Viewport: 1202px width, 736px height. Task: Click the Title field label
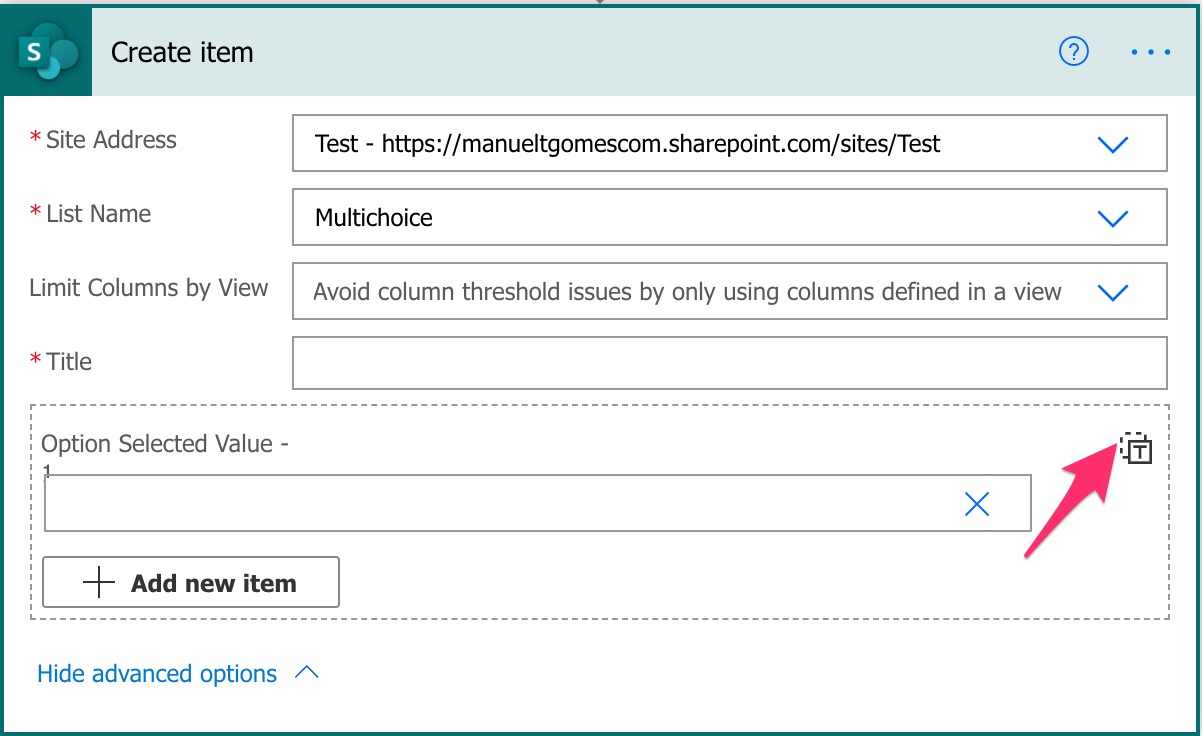click(69, 362)
